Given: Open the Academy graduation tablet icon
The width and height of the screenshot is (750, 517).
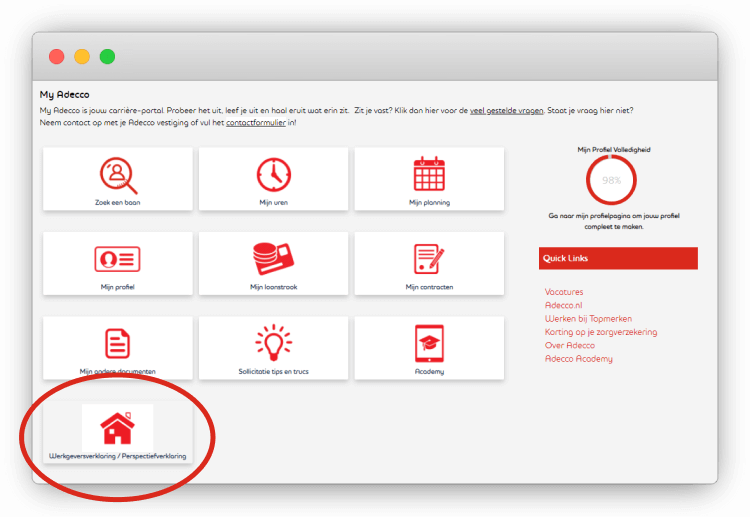Looking at the screenshot, I should tap(429, 343).
